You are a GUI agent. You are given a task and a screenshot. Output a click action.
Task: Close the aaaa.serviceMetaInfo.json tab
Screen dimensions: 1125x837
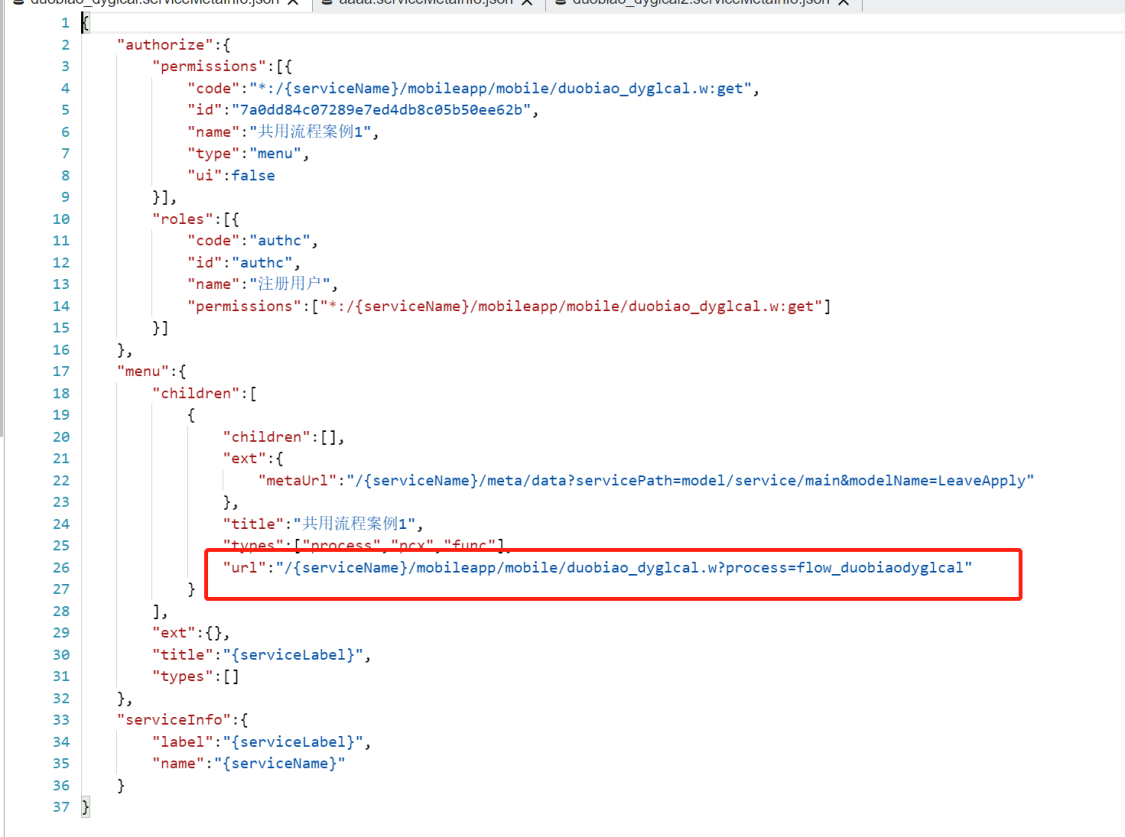click(x=529, y=4)
